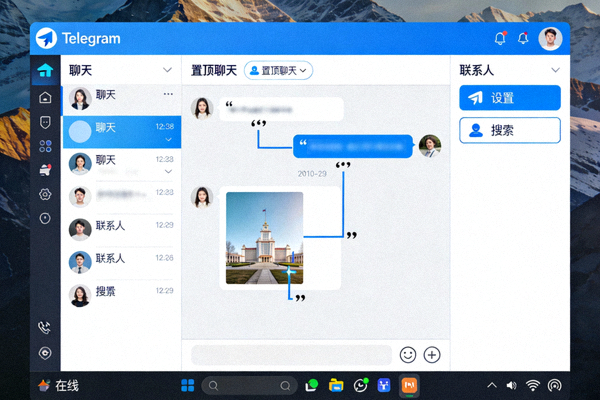Open the emoji smiley picker
This screenshot has width=600, height=400.
pos(408,355)
